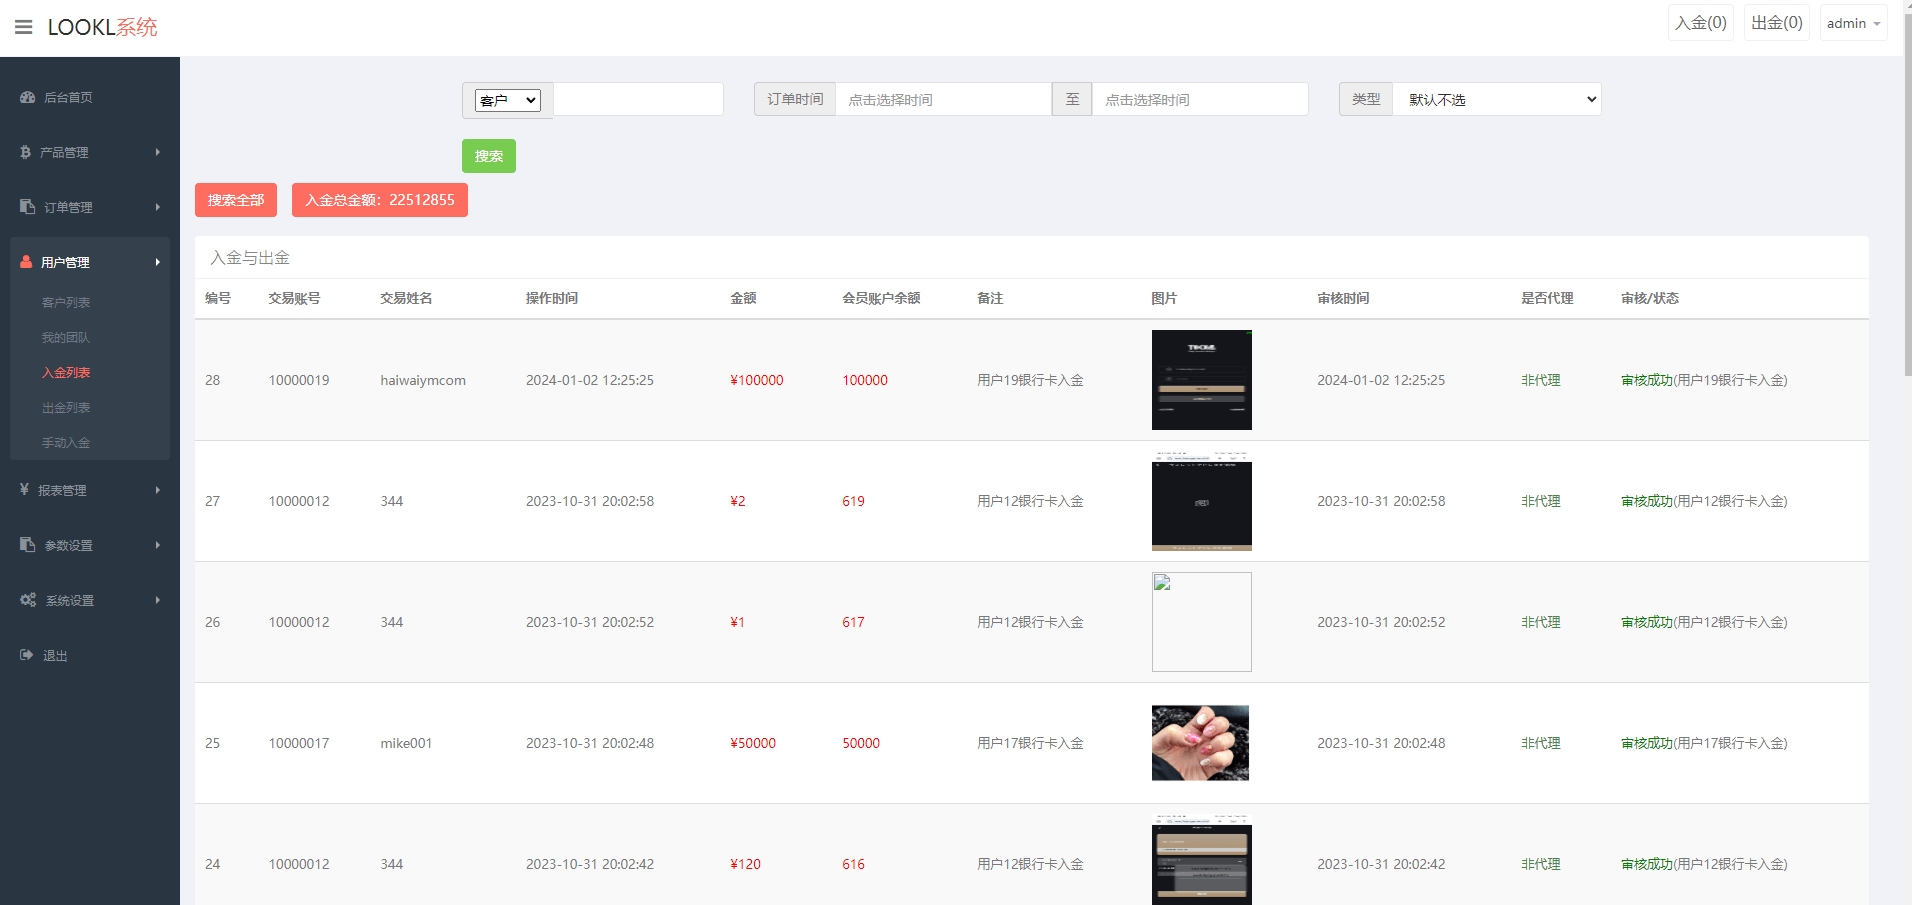Viewport: 1912px width, 905px height.
Task: Click the logout icon beside 退出
Action: point(27,655)
